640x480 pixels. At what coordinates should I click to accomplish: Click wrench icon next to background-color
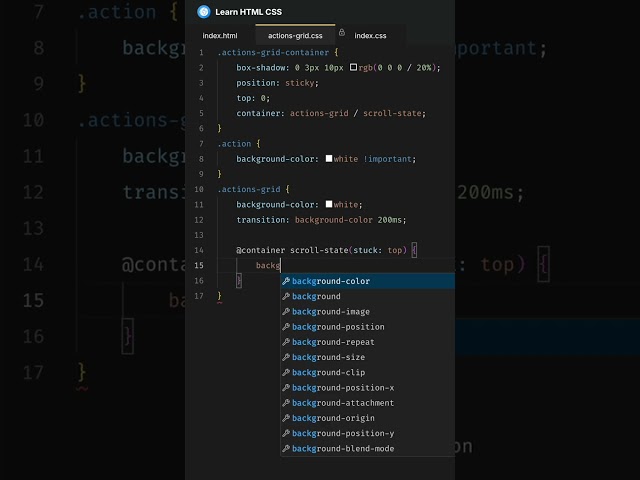(x=286, y=281)
